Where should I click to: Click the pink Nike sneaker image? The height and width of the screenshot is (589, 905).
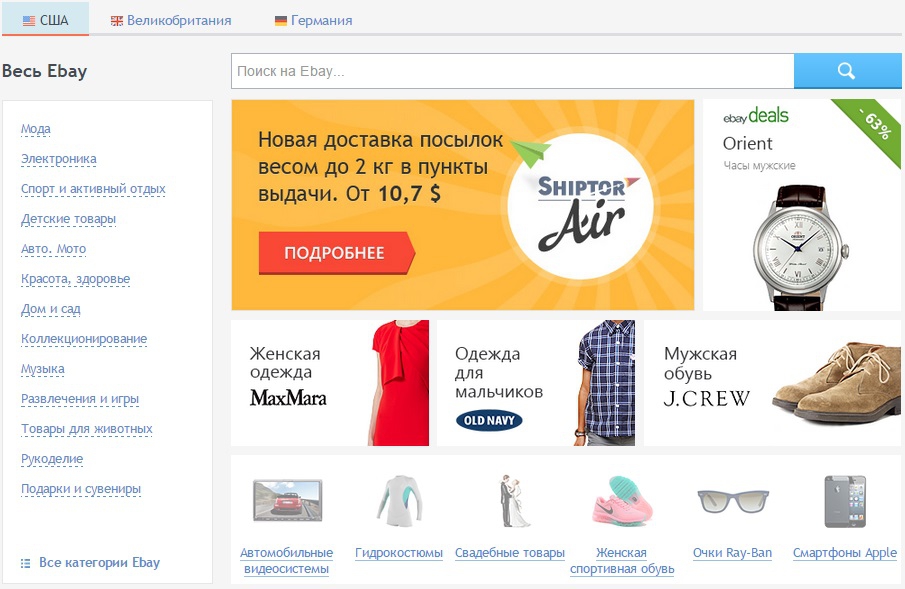[622, 501]
